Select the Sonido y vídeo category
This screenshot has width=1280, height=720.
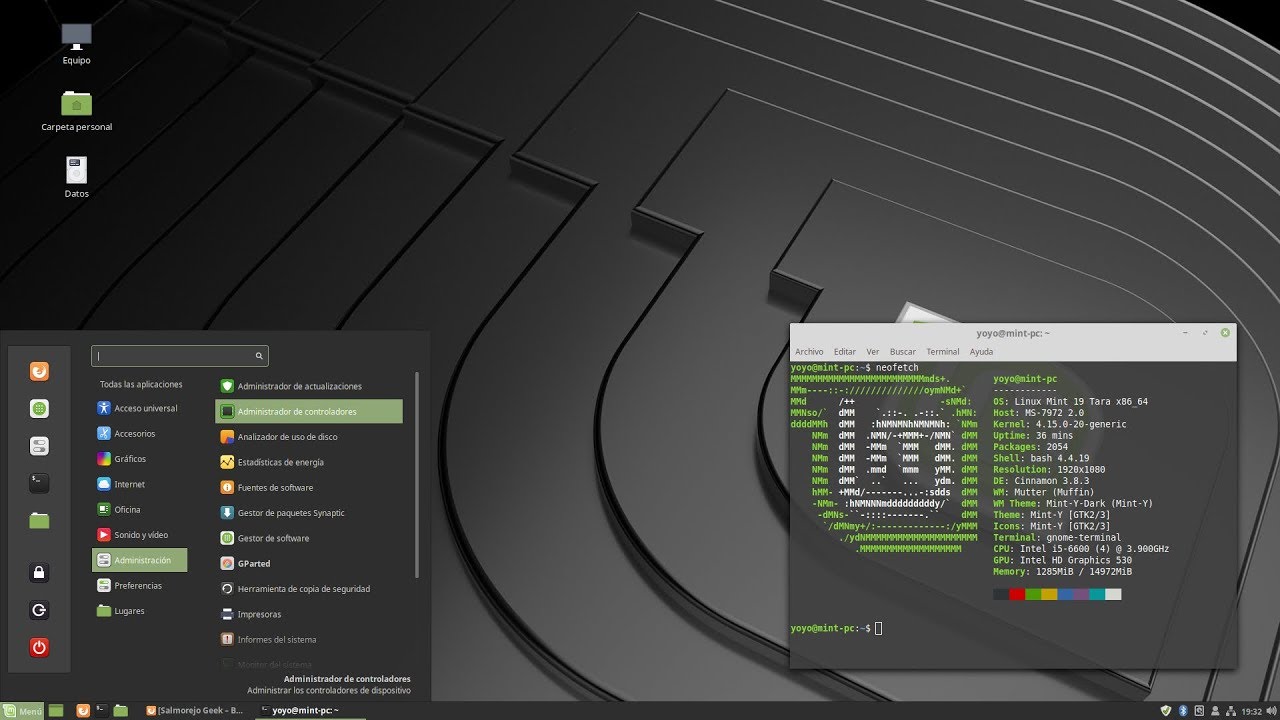139,535
